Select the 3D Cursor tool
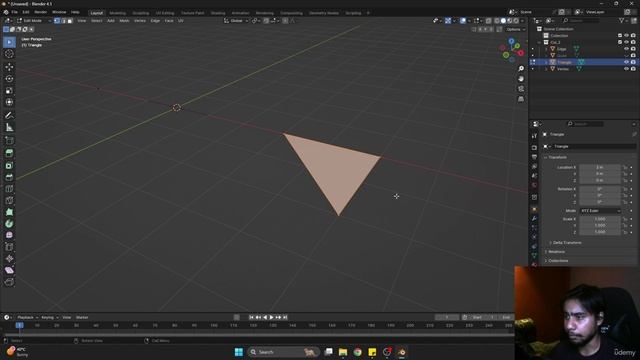Image resolution: width=640 pixels, height=360 pixels. (x=9, y=54)
